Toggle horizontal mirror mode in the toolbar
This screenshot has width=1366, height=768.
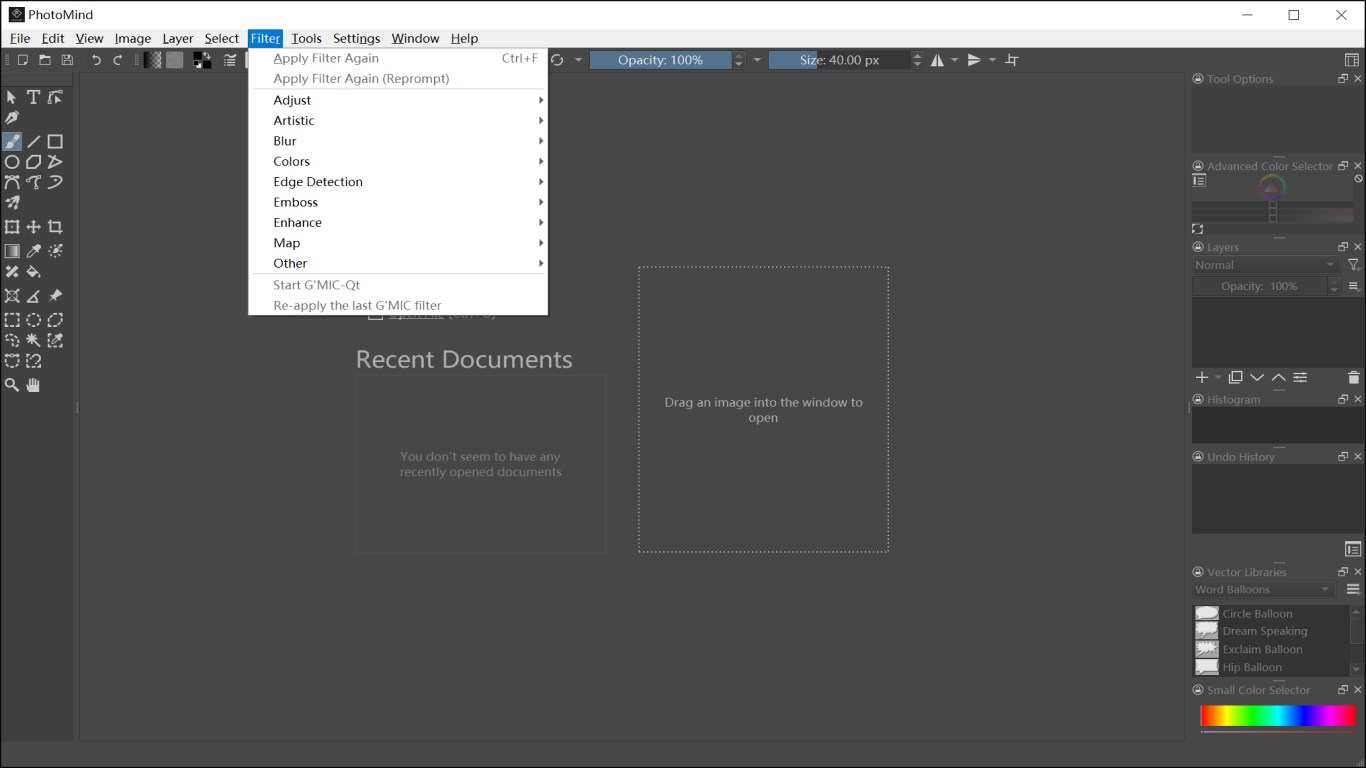tap(936, 60)
